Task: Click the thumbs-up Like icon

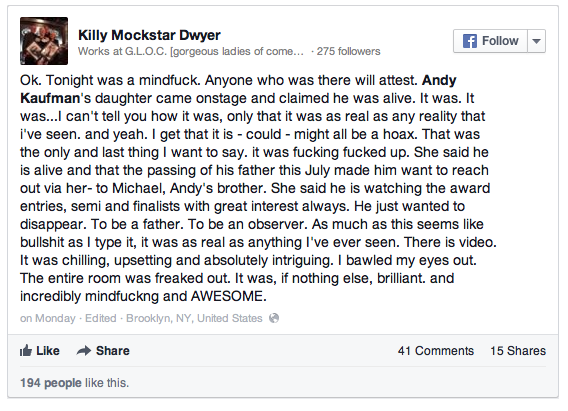Action: [26, 351]
